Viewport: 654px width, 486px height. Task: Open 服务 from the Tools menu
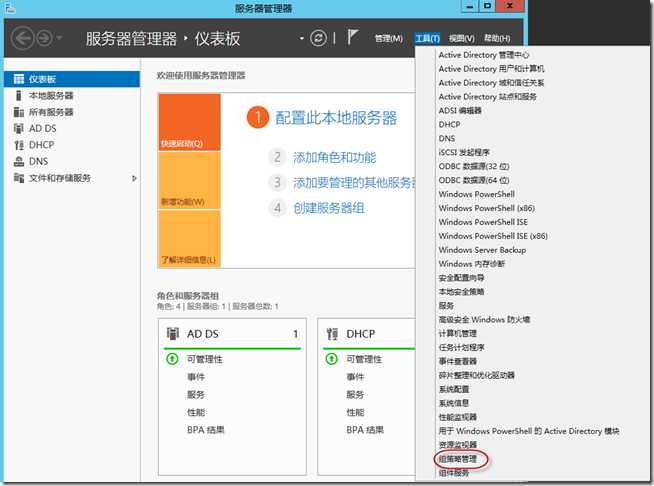coord(446,305)
